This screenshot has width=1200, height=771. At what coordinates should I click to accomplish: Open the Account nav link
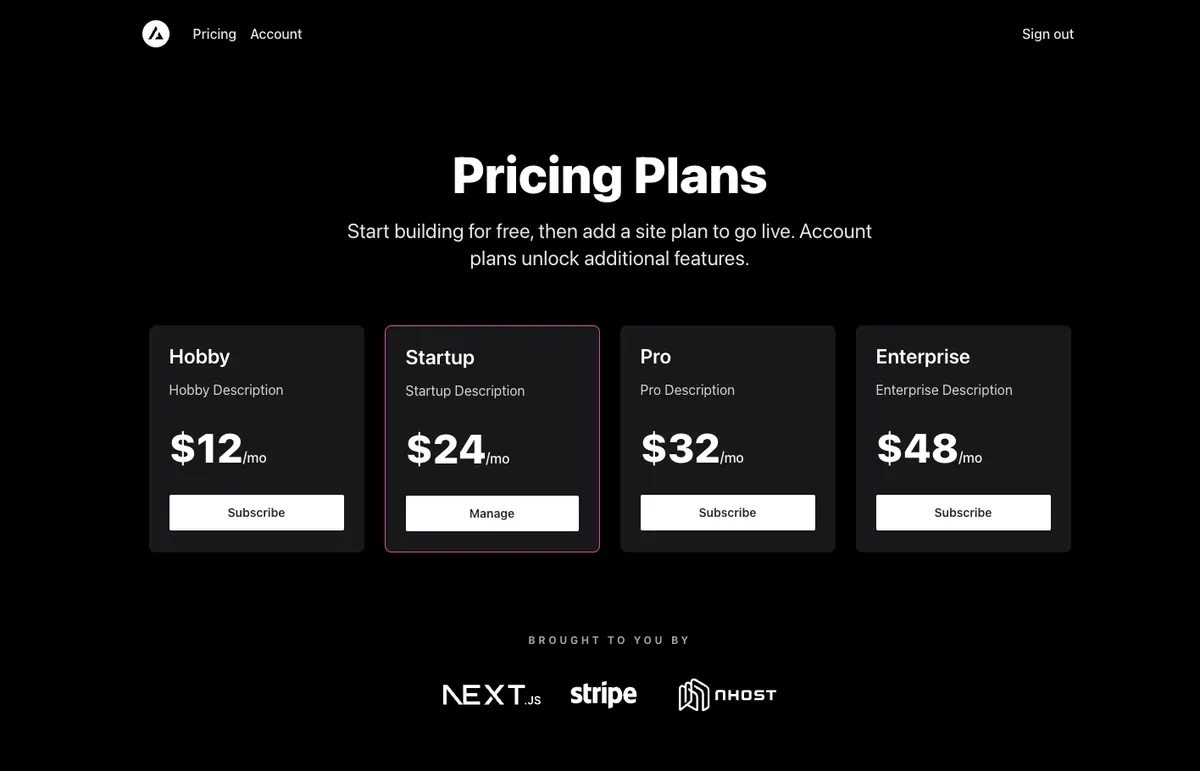click(x=276, y=34)
